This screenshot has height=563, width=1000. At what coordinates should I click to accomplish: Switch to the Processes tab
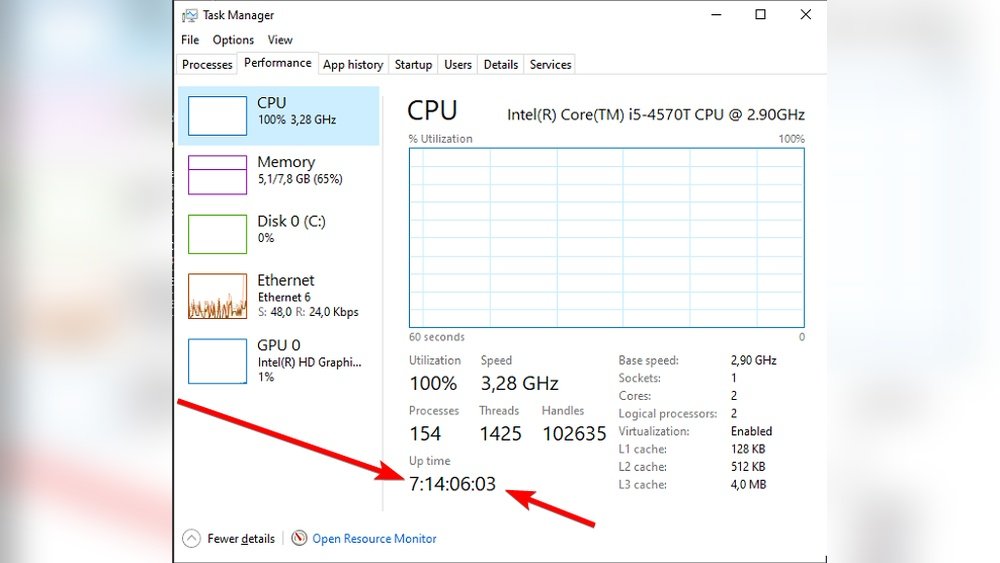pyautogui.click(x=207, y=65)
